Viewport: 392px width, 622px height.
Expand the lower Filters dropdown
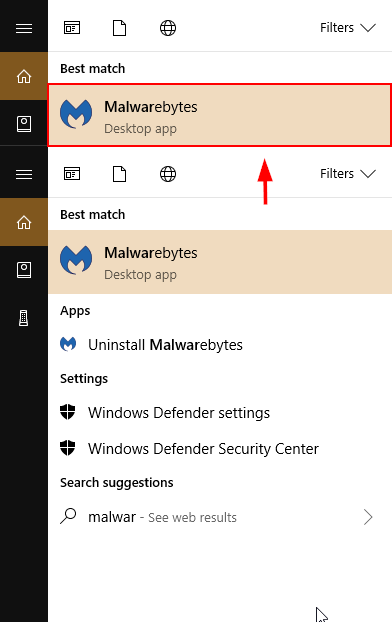pyautogui.click(x=348, y=173)
